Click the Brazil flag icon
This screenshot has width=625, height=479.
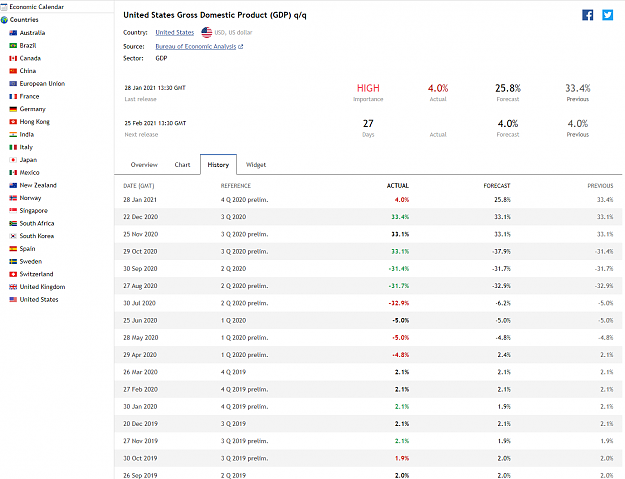click(x=13, y=45)
